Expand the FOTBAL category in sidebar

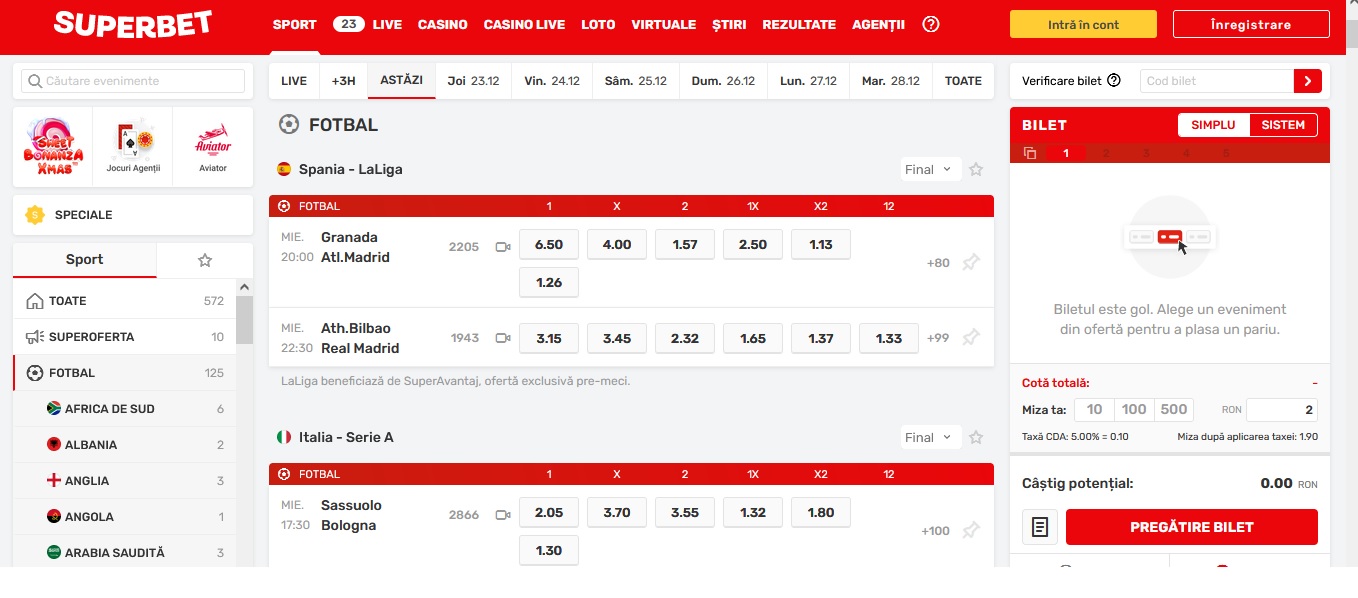125,373
